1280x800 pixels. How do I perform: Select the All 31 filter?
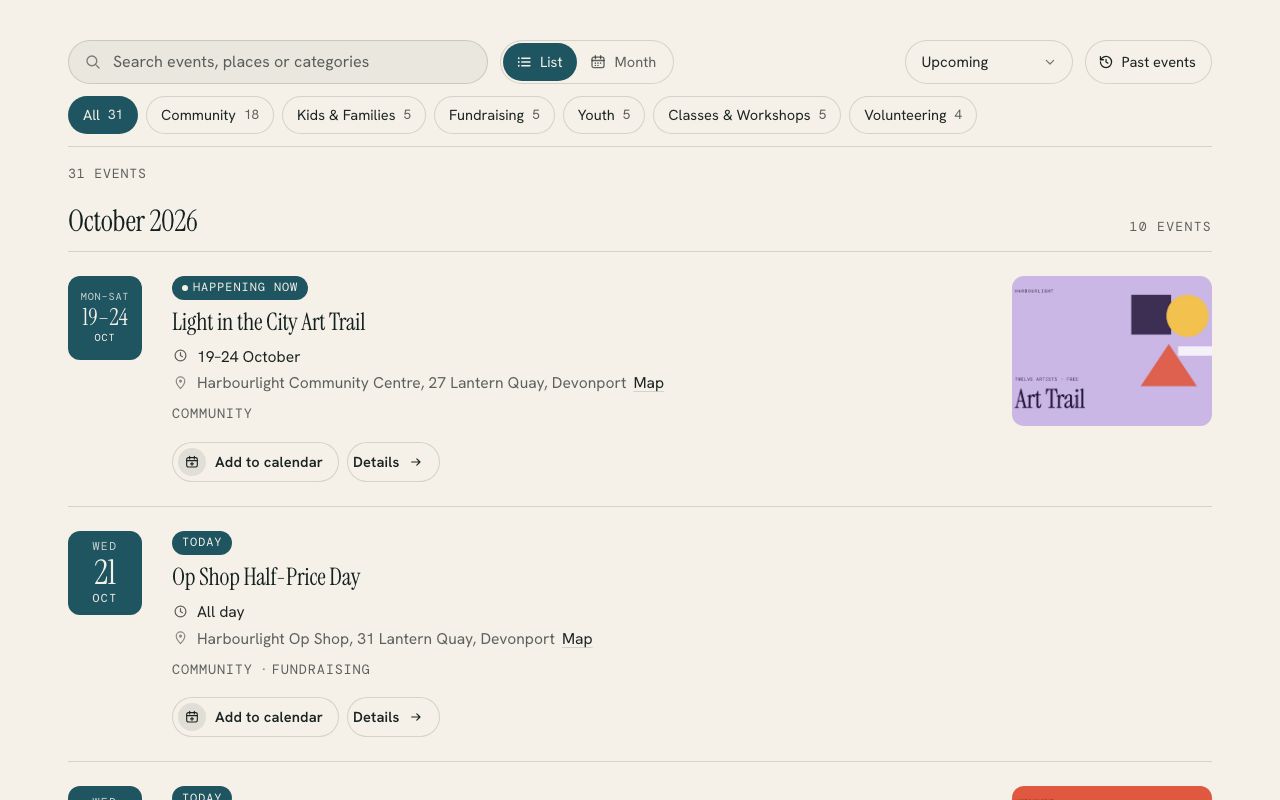coord(103,115)
